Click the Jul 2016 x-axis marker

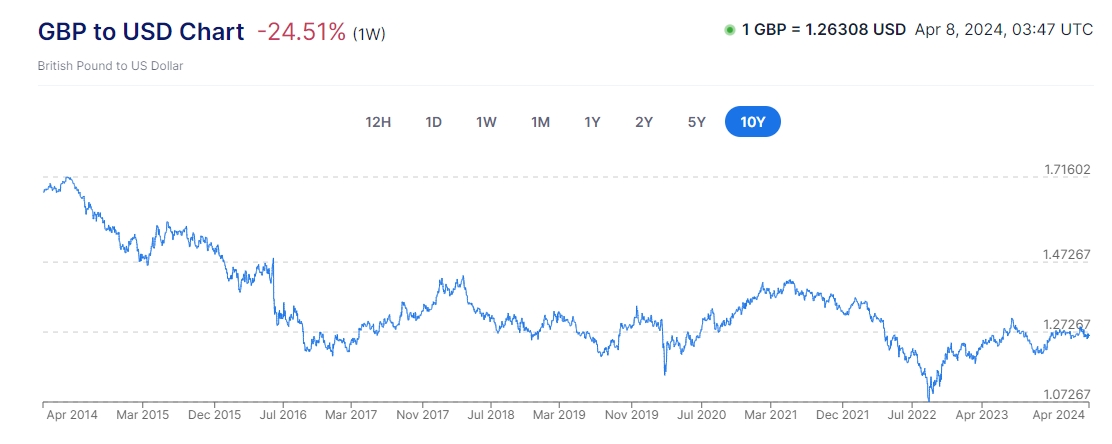[283, 414]
